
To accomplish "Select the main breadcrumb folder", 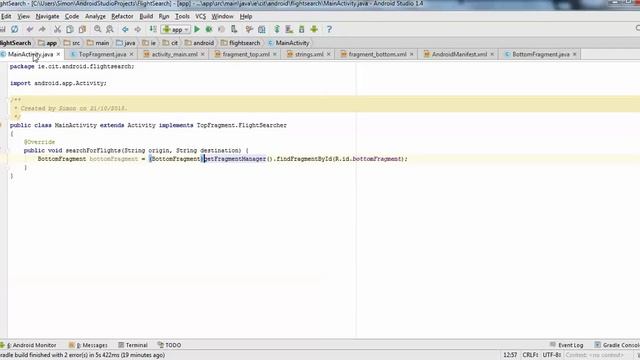I will point(98,43).
